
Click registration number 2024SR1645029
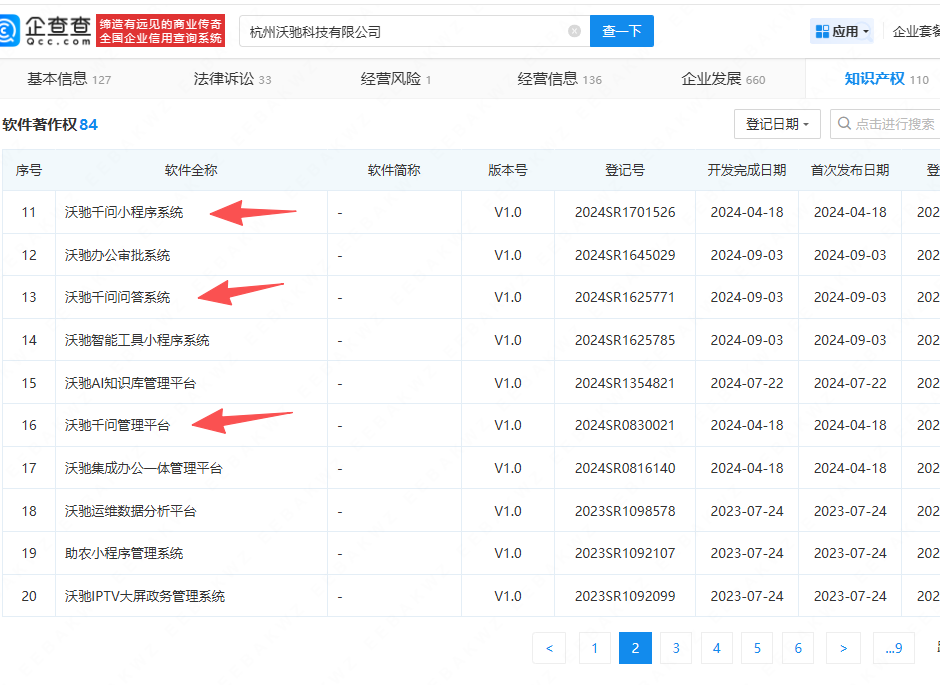[x=625, y=255]
